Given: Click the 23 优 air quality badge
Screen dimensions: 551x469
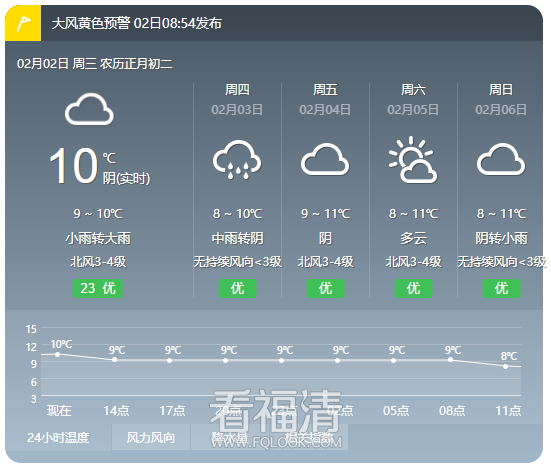Looking at the screenshot, I should pyautogui.click(x=98, y=288).
